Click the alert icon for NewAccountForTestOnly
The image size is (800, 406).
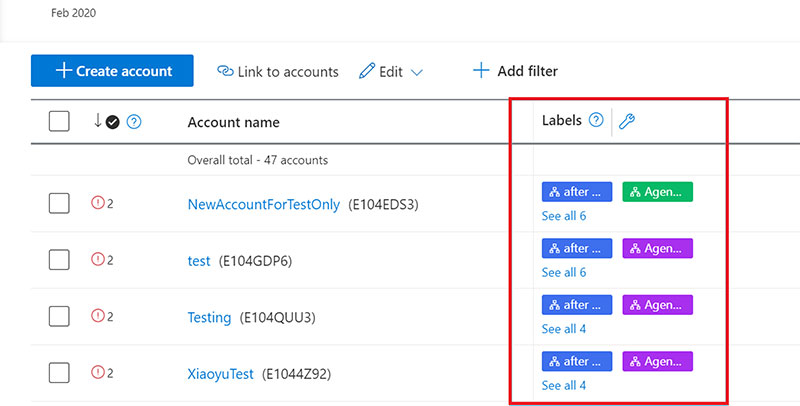97,203
